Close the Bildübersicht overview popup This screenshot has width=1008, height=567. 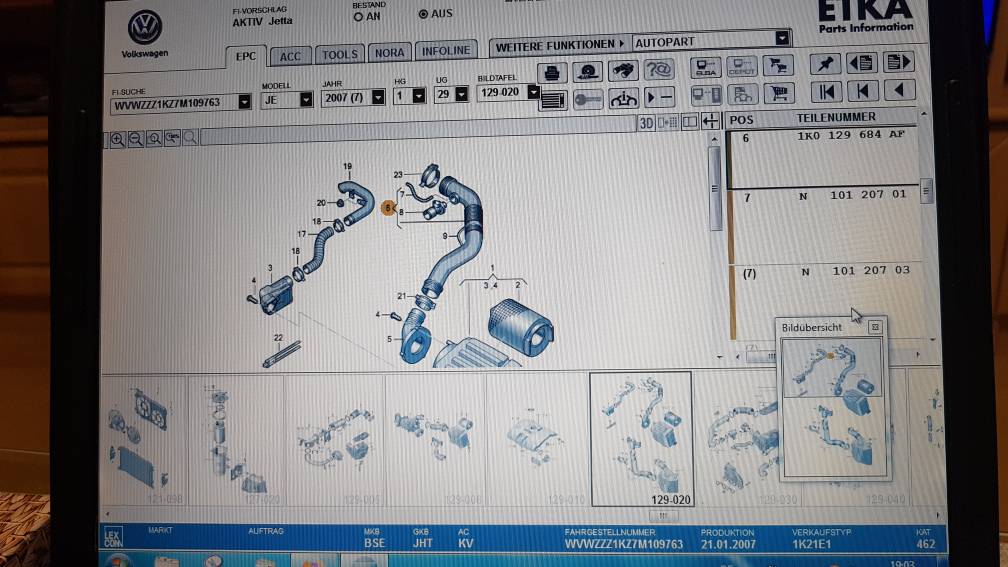pos(874,327)
